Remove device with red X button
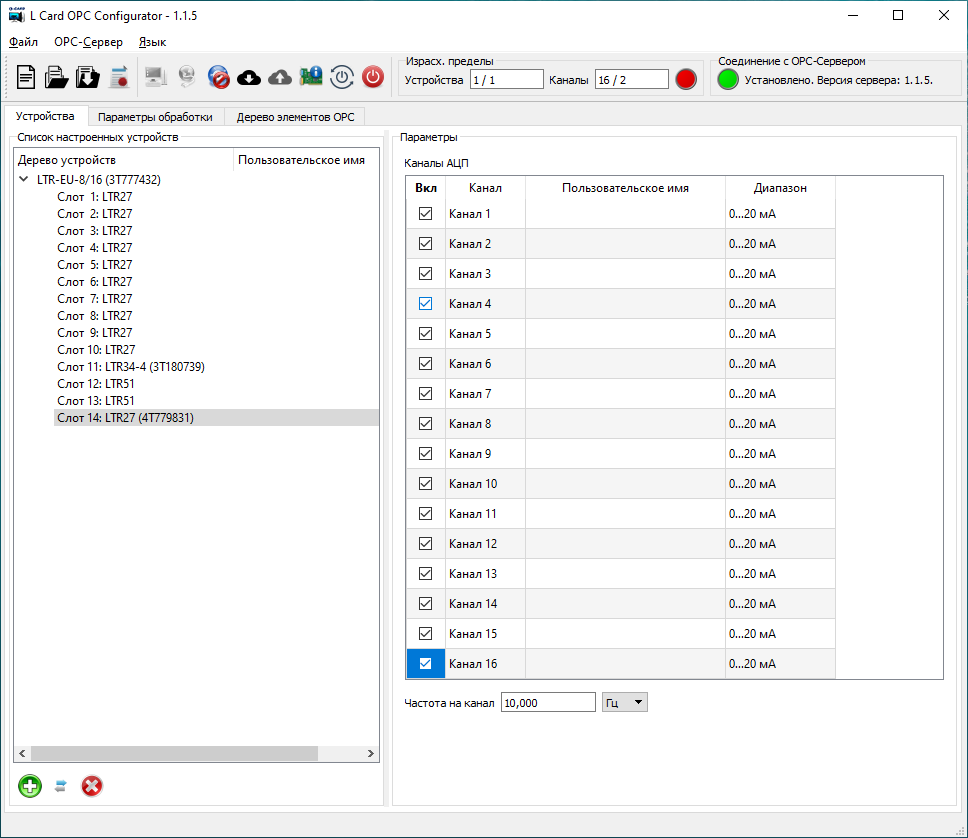Screen dimensions: 968x838 (x=92, y=786)
